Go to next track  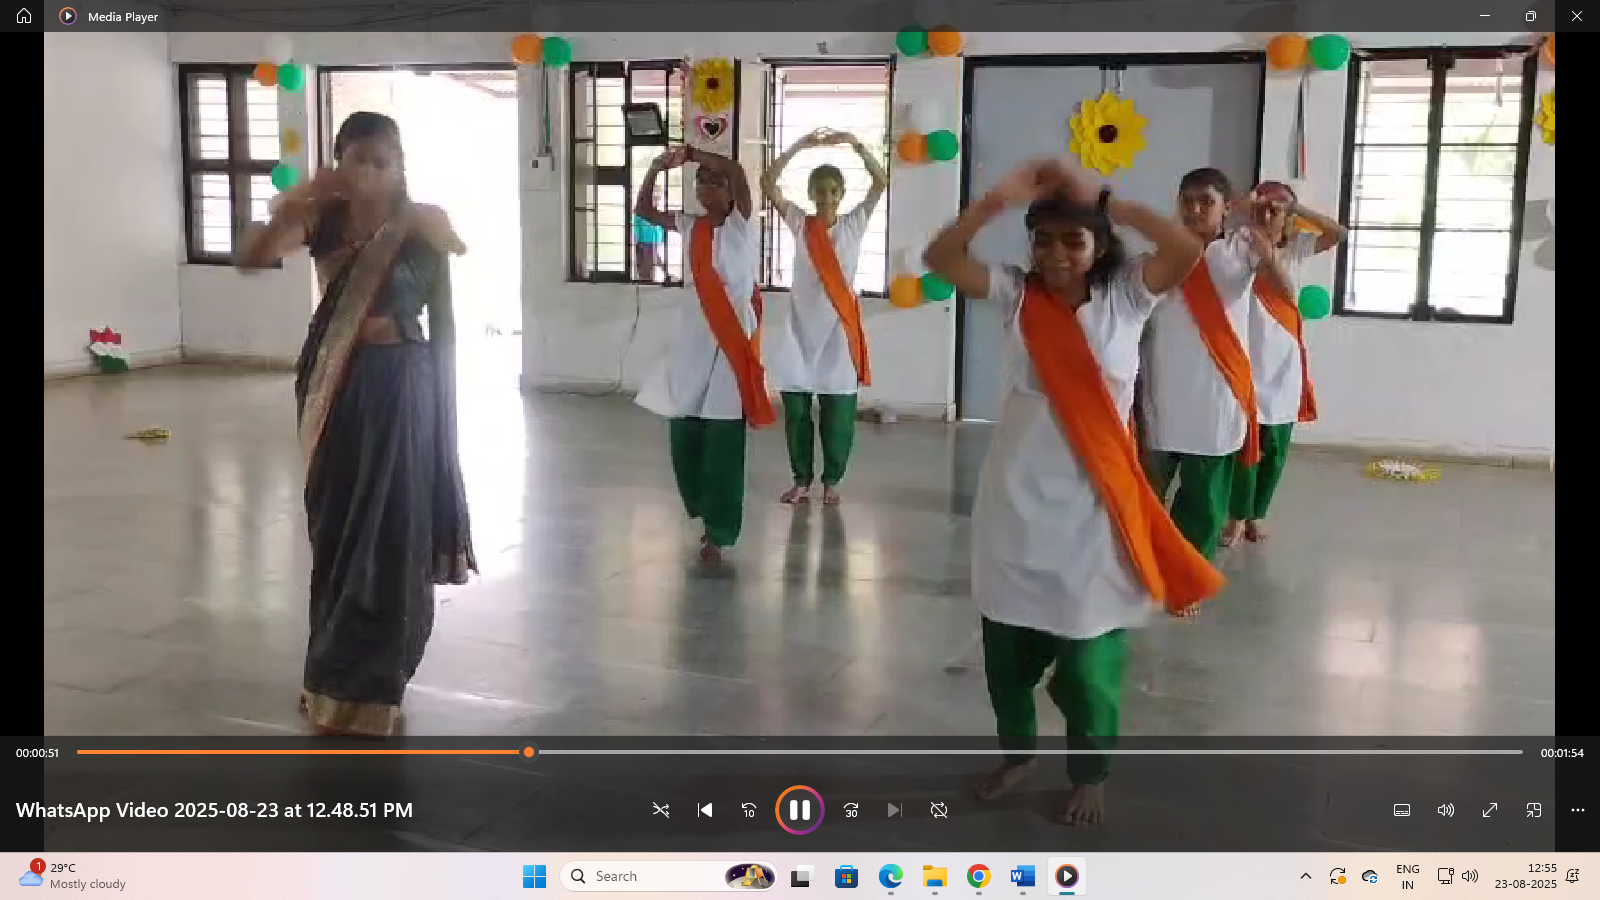895,810
